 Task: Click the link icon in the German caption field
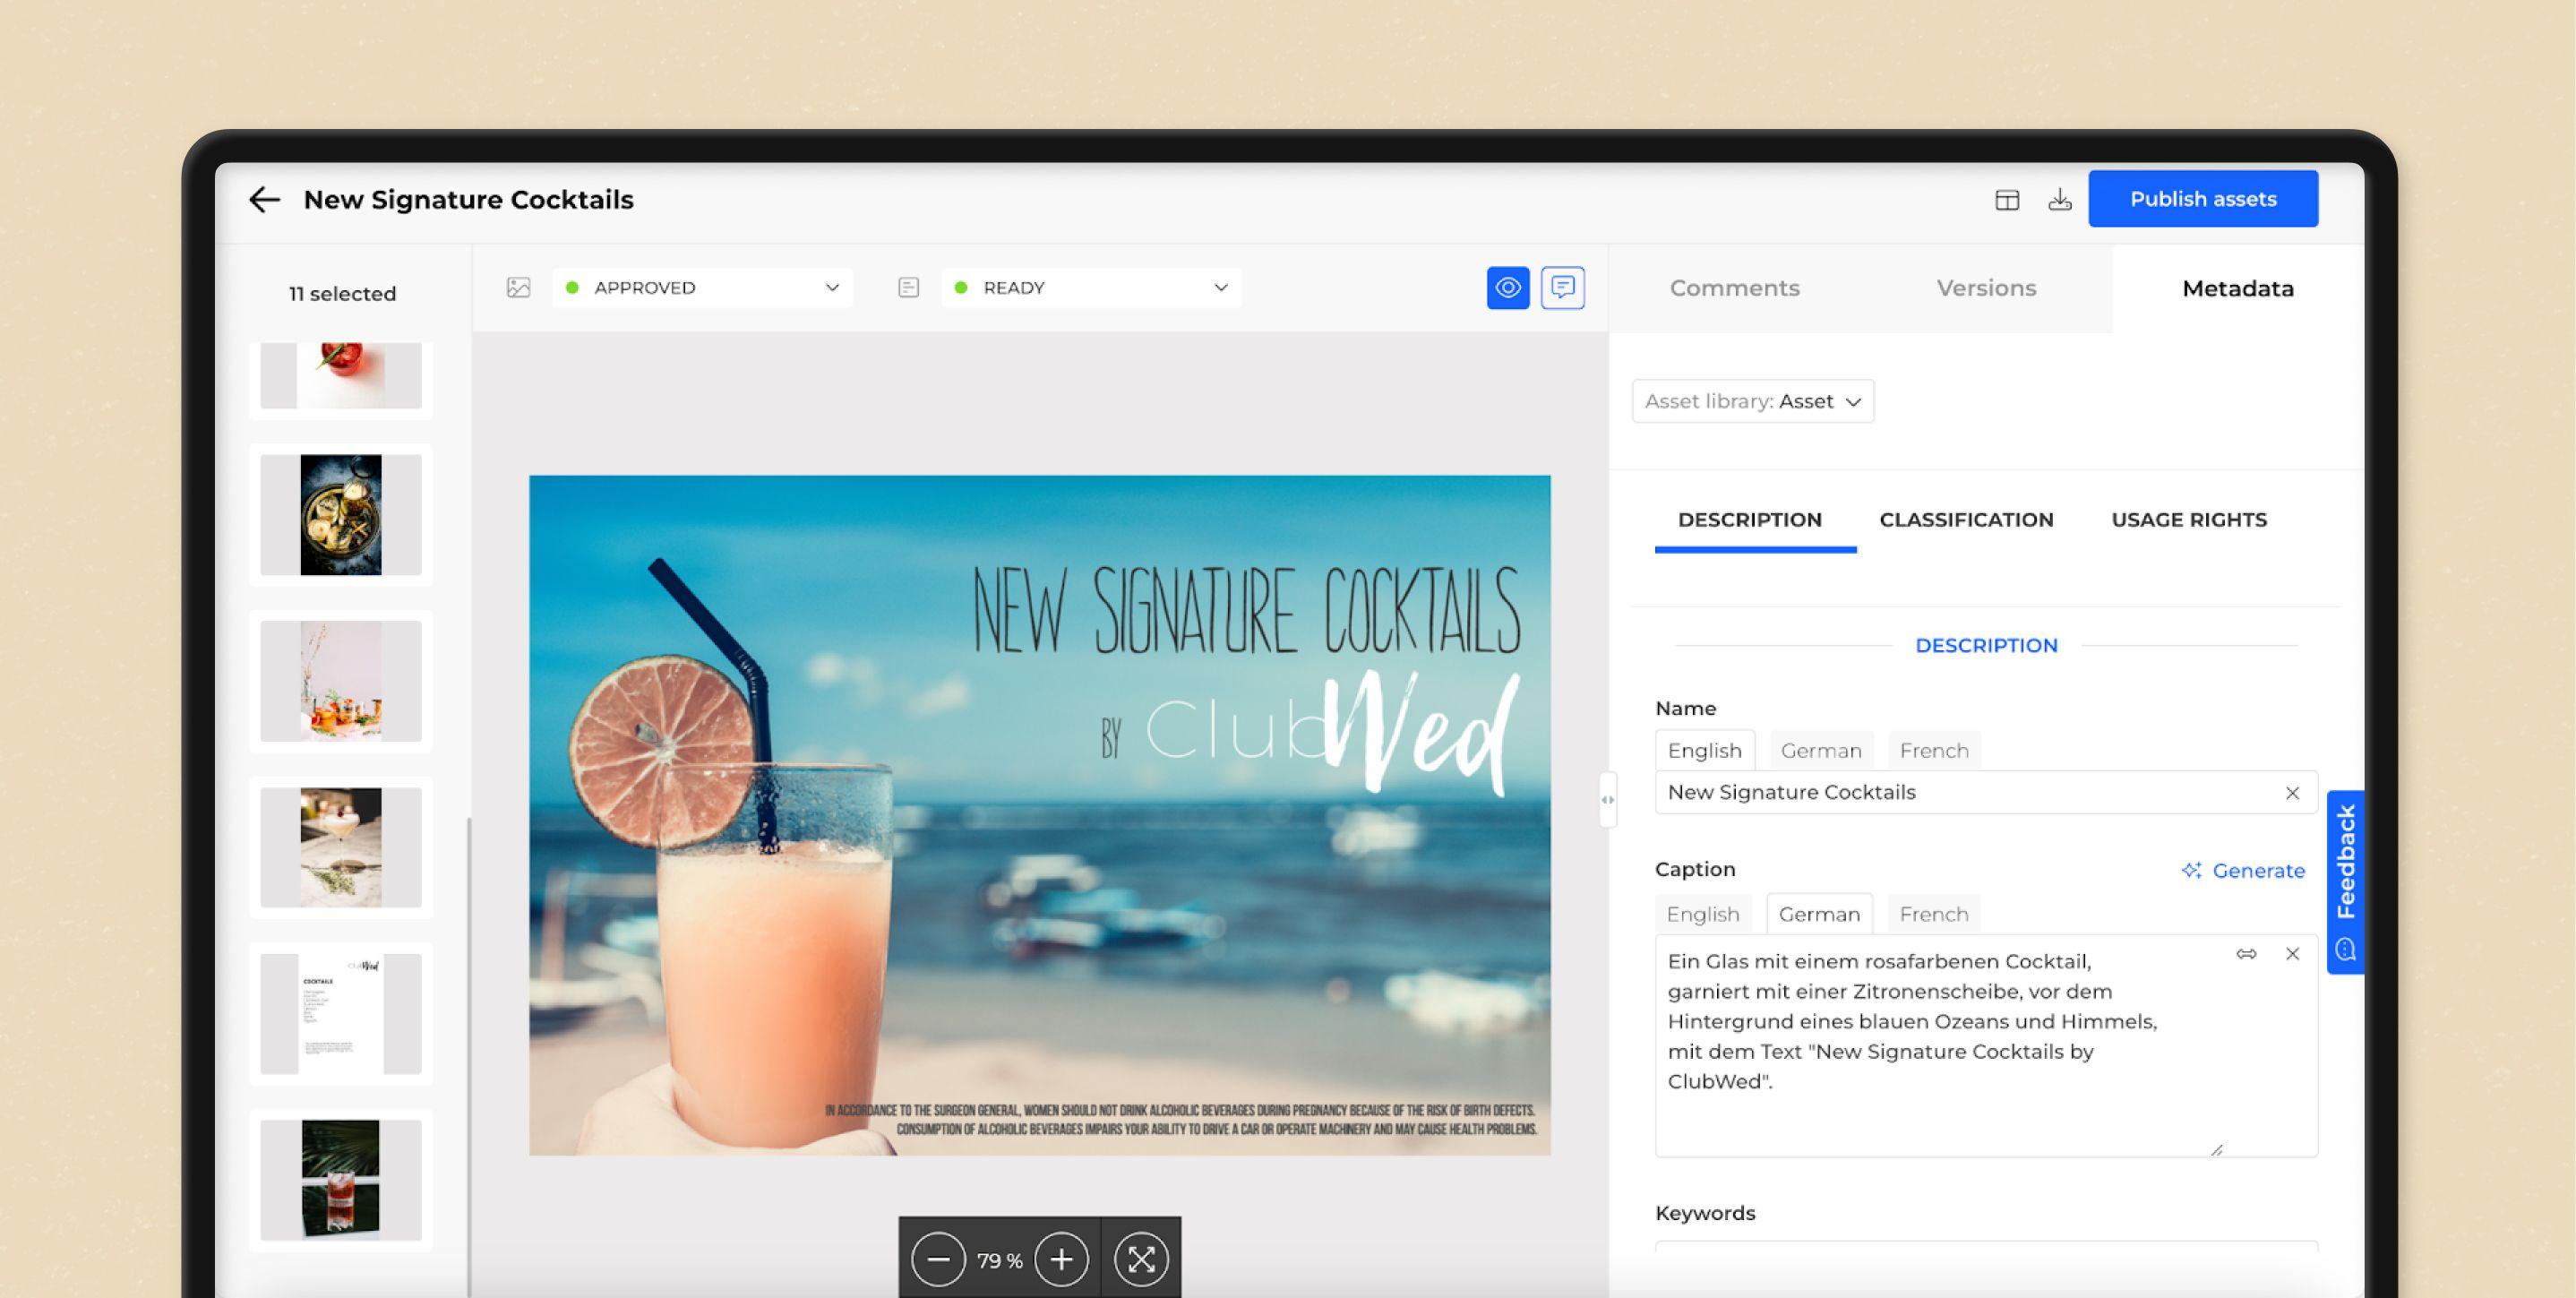pyautogui.click(x=2246, y=954)
